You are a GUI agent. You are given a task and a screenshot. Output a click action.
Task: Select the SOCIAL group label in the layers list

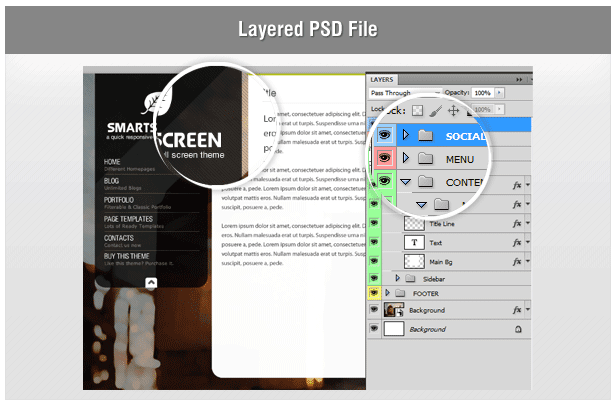click(x=466, y=136)
